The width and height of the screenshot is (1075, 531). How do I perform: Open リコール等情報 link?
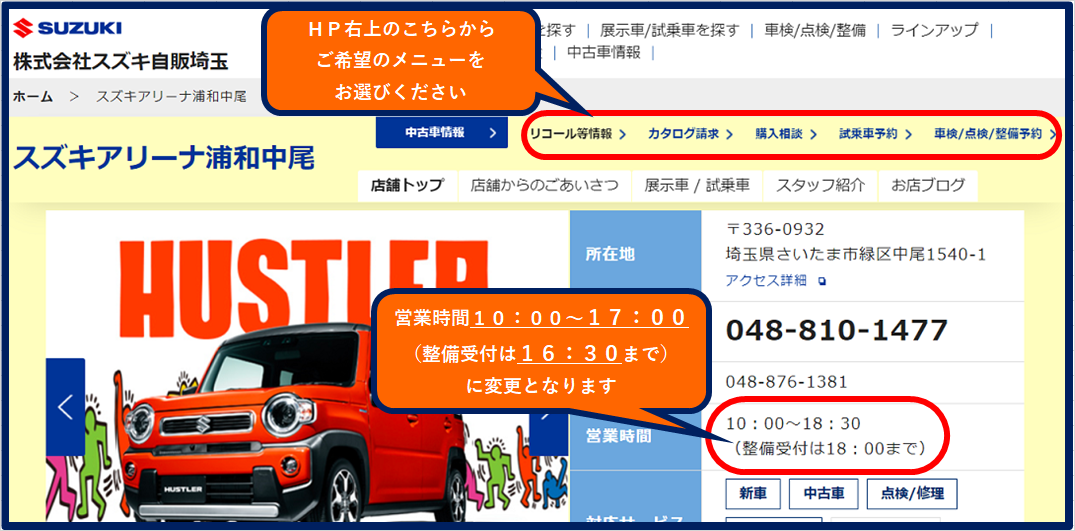tap(578, 134)
